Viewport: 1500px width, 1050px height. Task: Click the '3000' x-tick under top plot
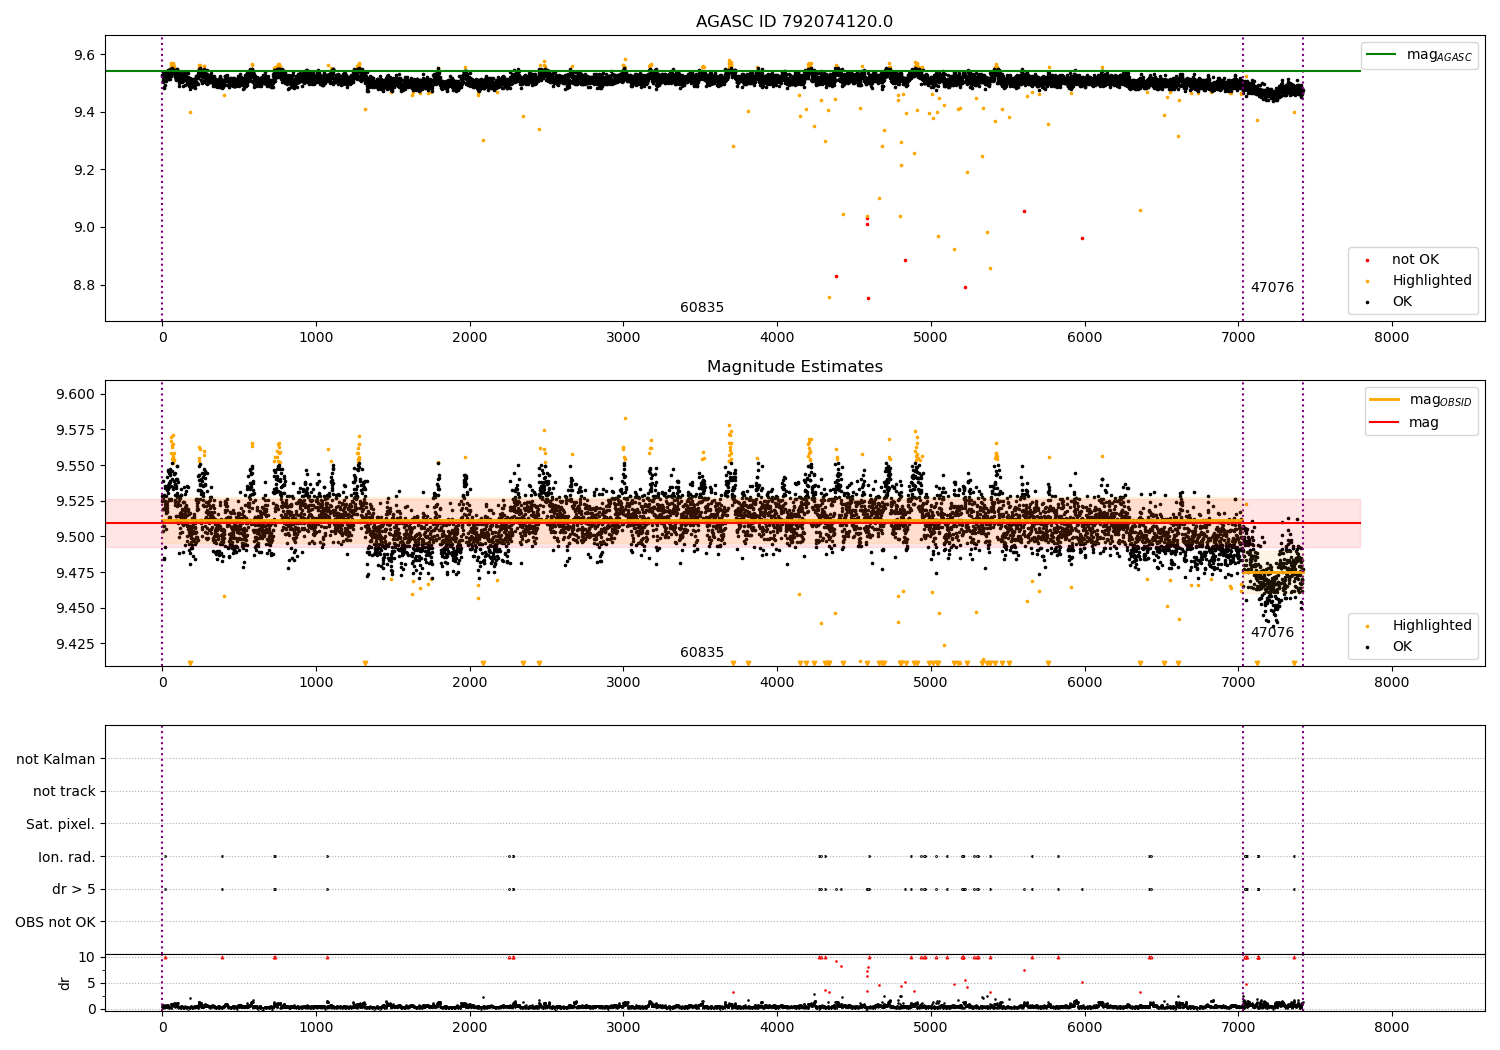coord(623,338)
